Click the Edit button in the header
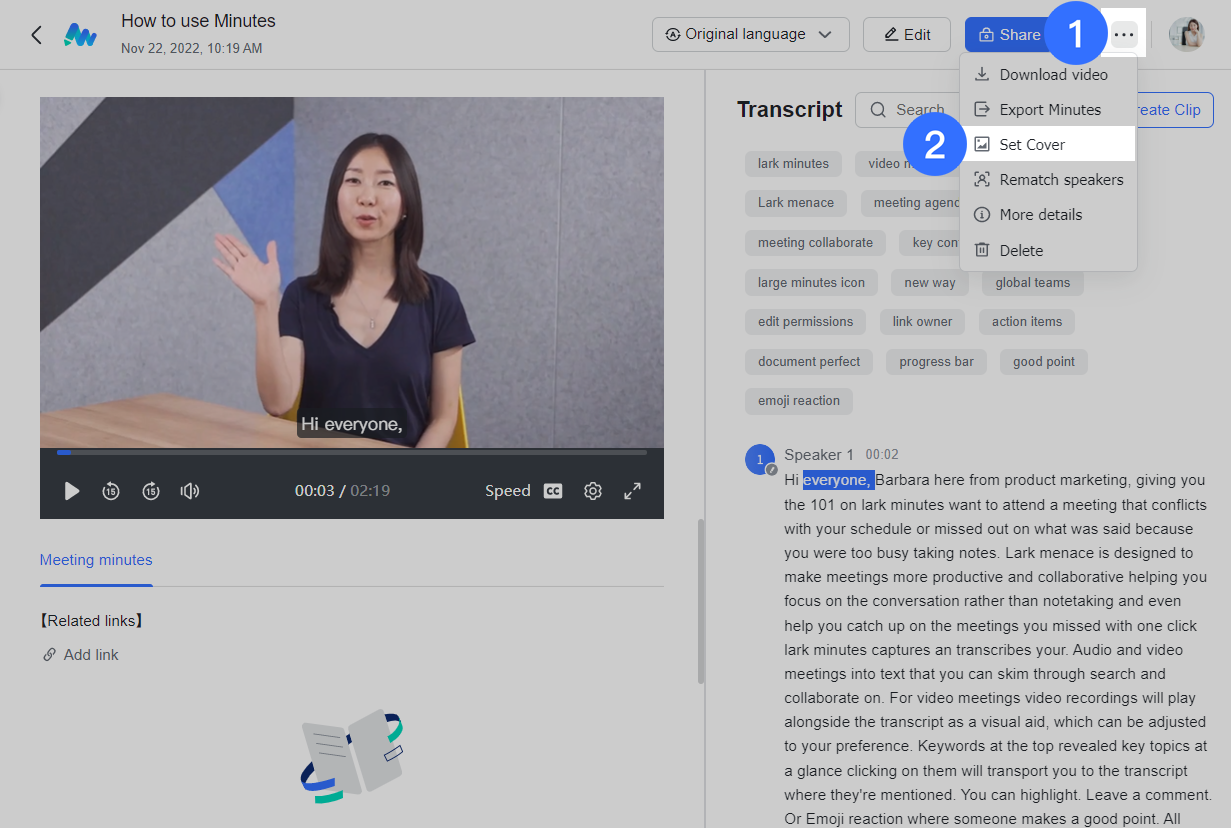 point(906,33)
